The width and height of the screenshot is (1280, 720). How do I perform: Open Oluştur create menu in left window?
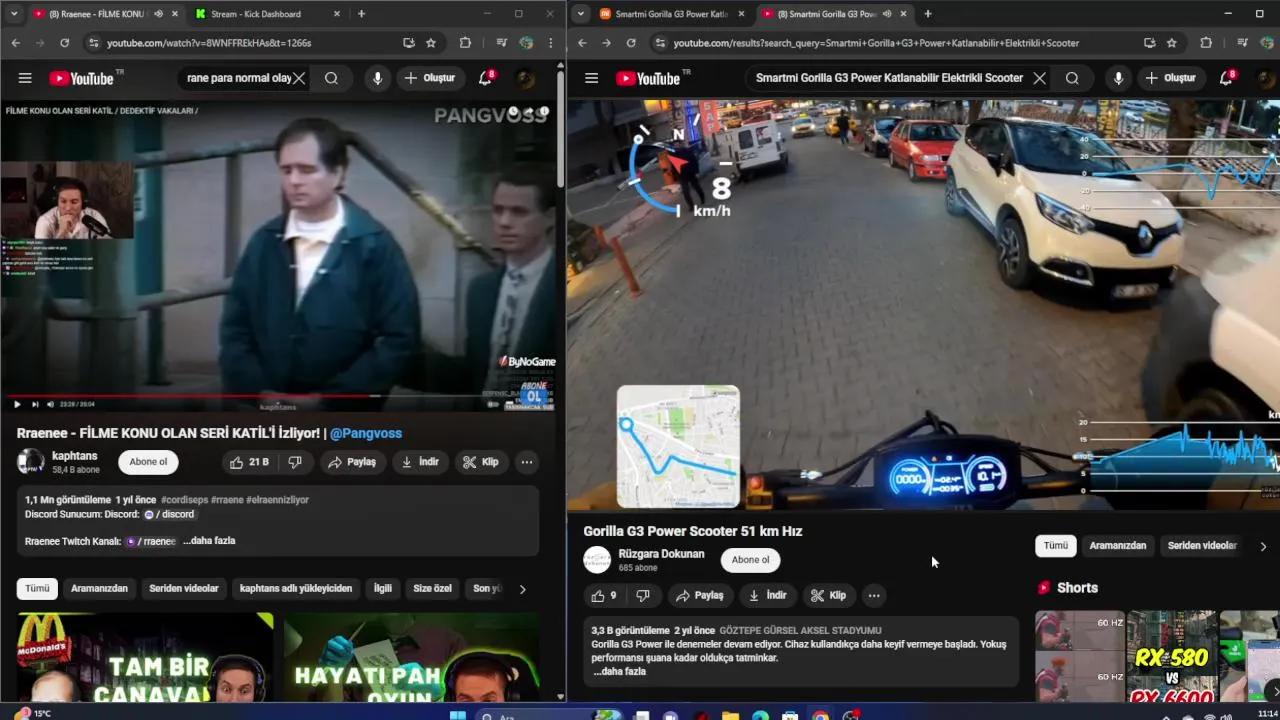coord(429,78)
